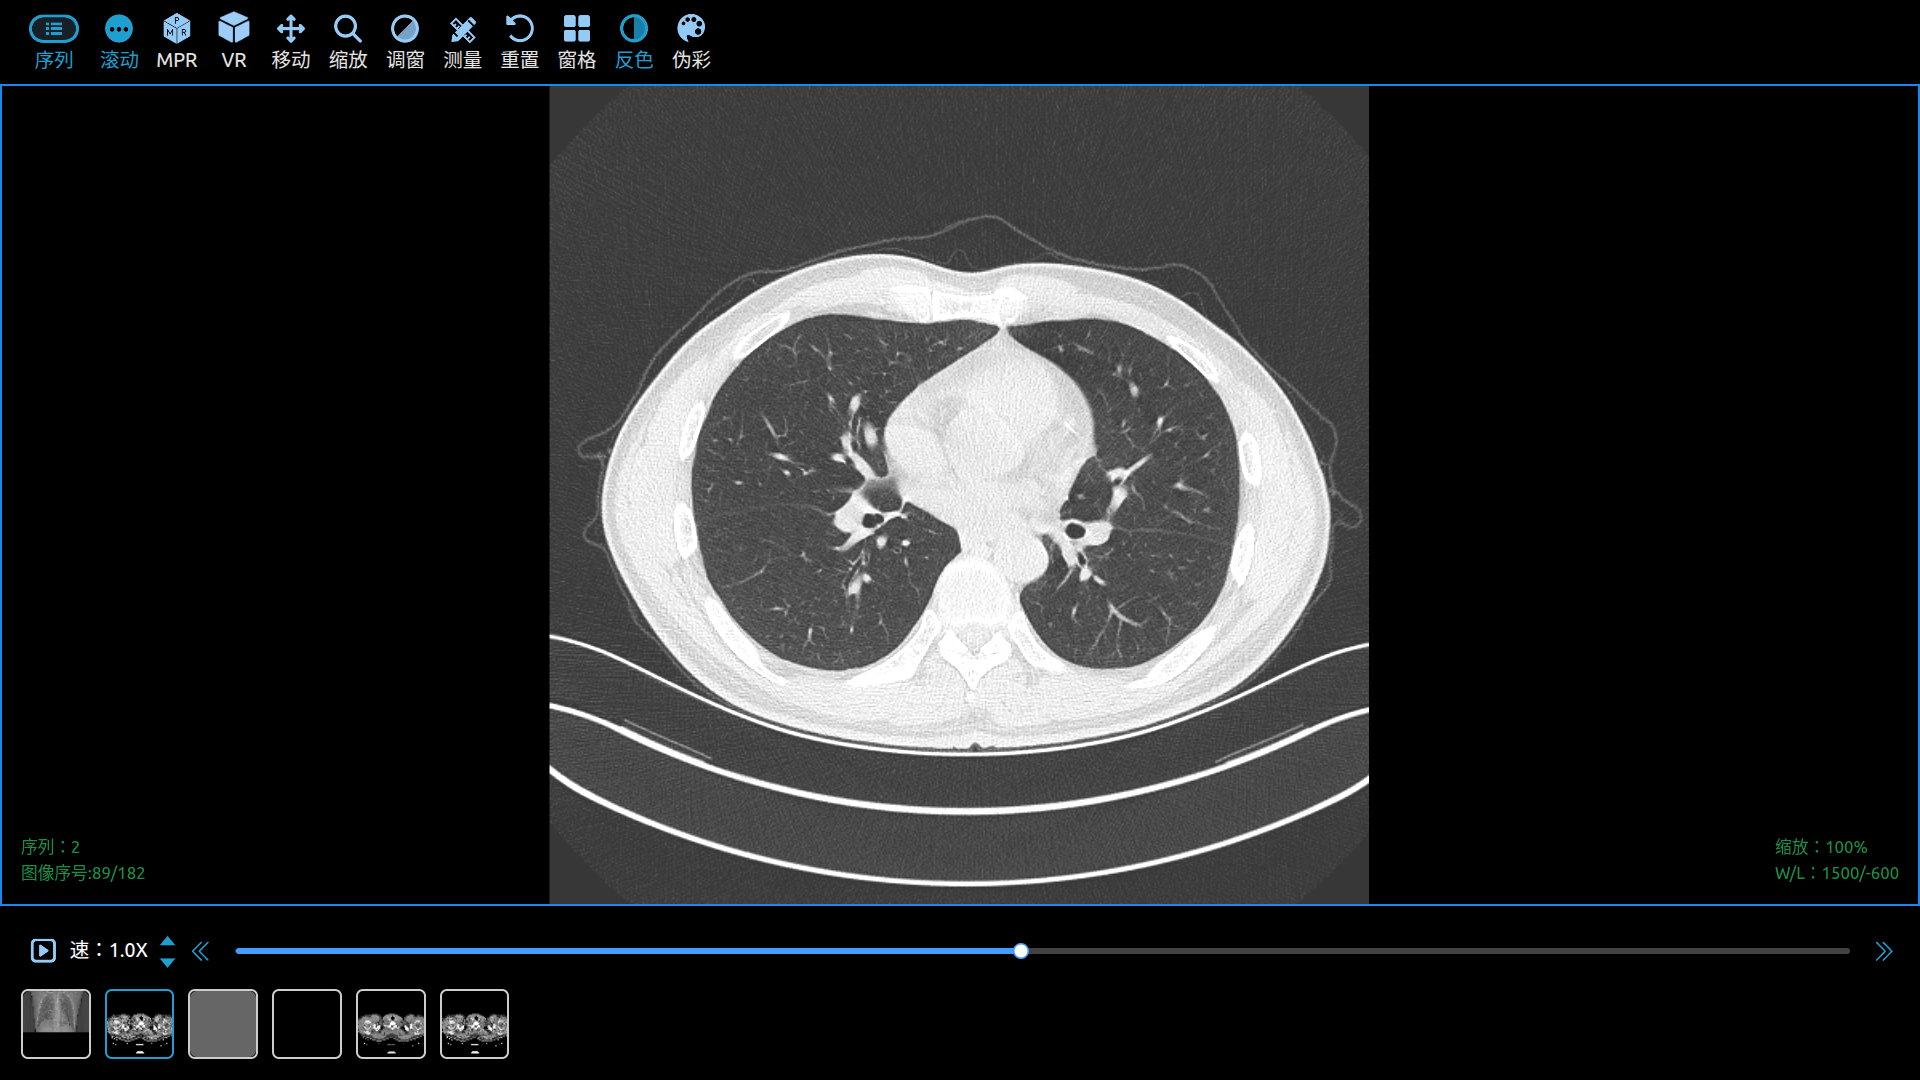The height and width of the screenshot is (1080, 1920).
Task: Open the 窗格 grid layout options
Action: coord(577,40)
